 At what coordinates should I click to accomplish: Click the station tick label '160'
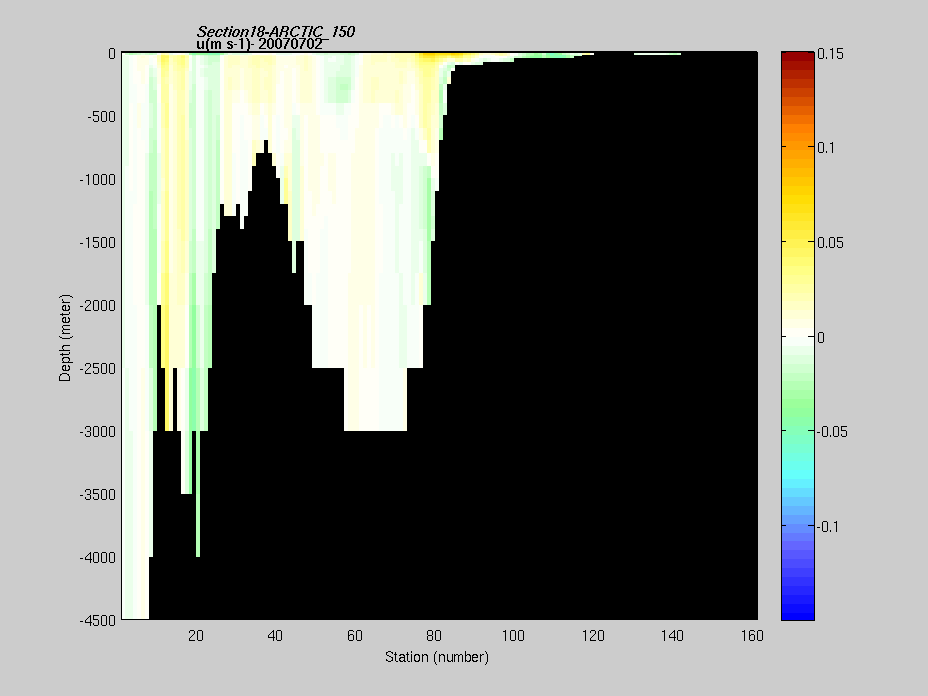pyautogui.click(x=752, y=636)
